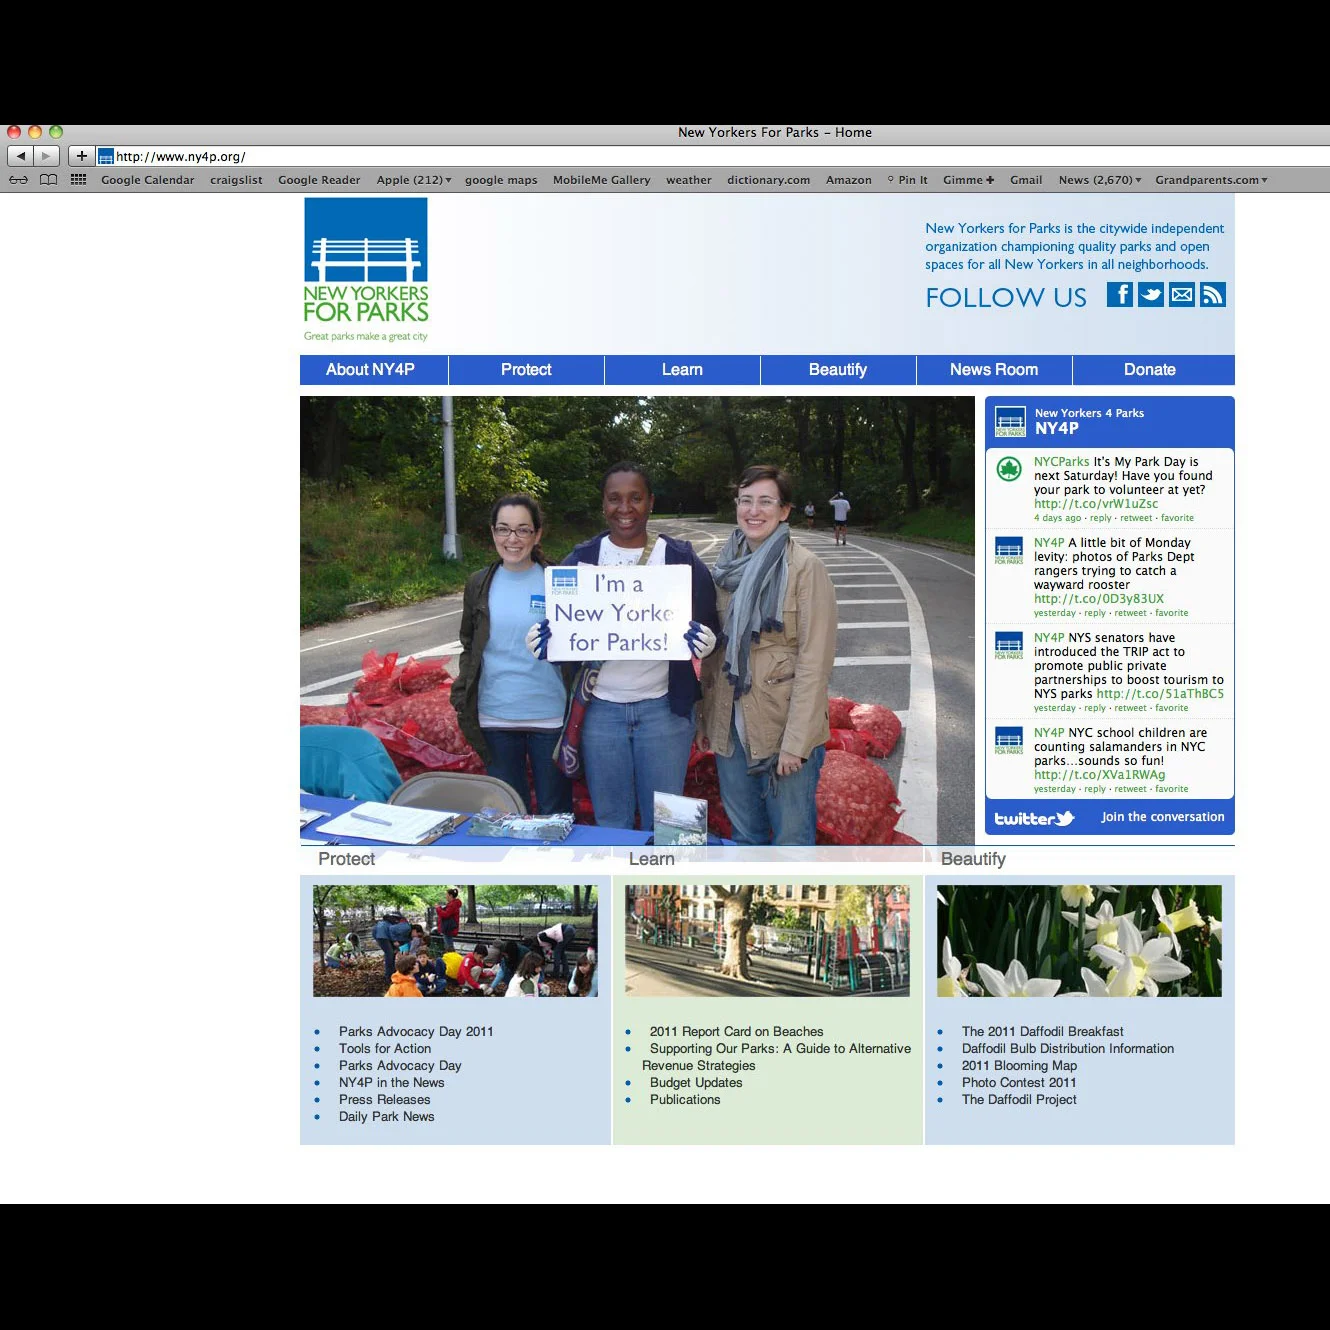
Task: Click Join the conversation link
Action: click(x=1163, y=817)
